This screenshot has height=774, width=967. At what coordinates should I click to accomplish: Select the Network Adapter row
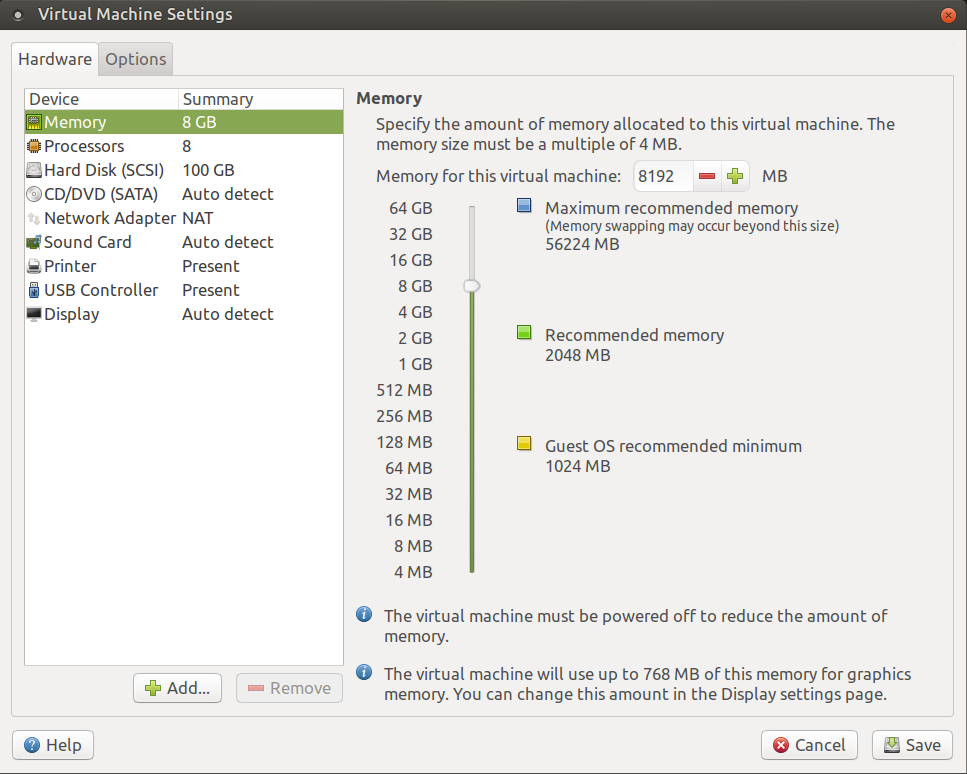pos(184,218)
